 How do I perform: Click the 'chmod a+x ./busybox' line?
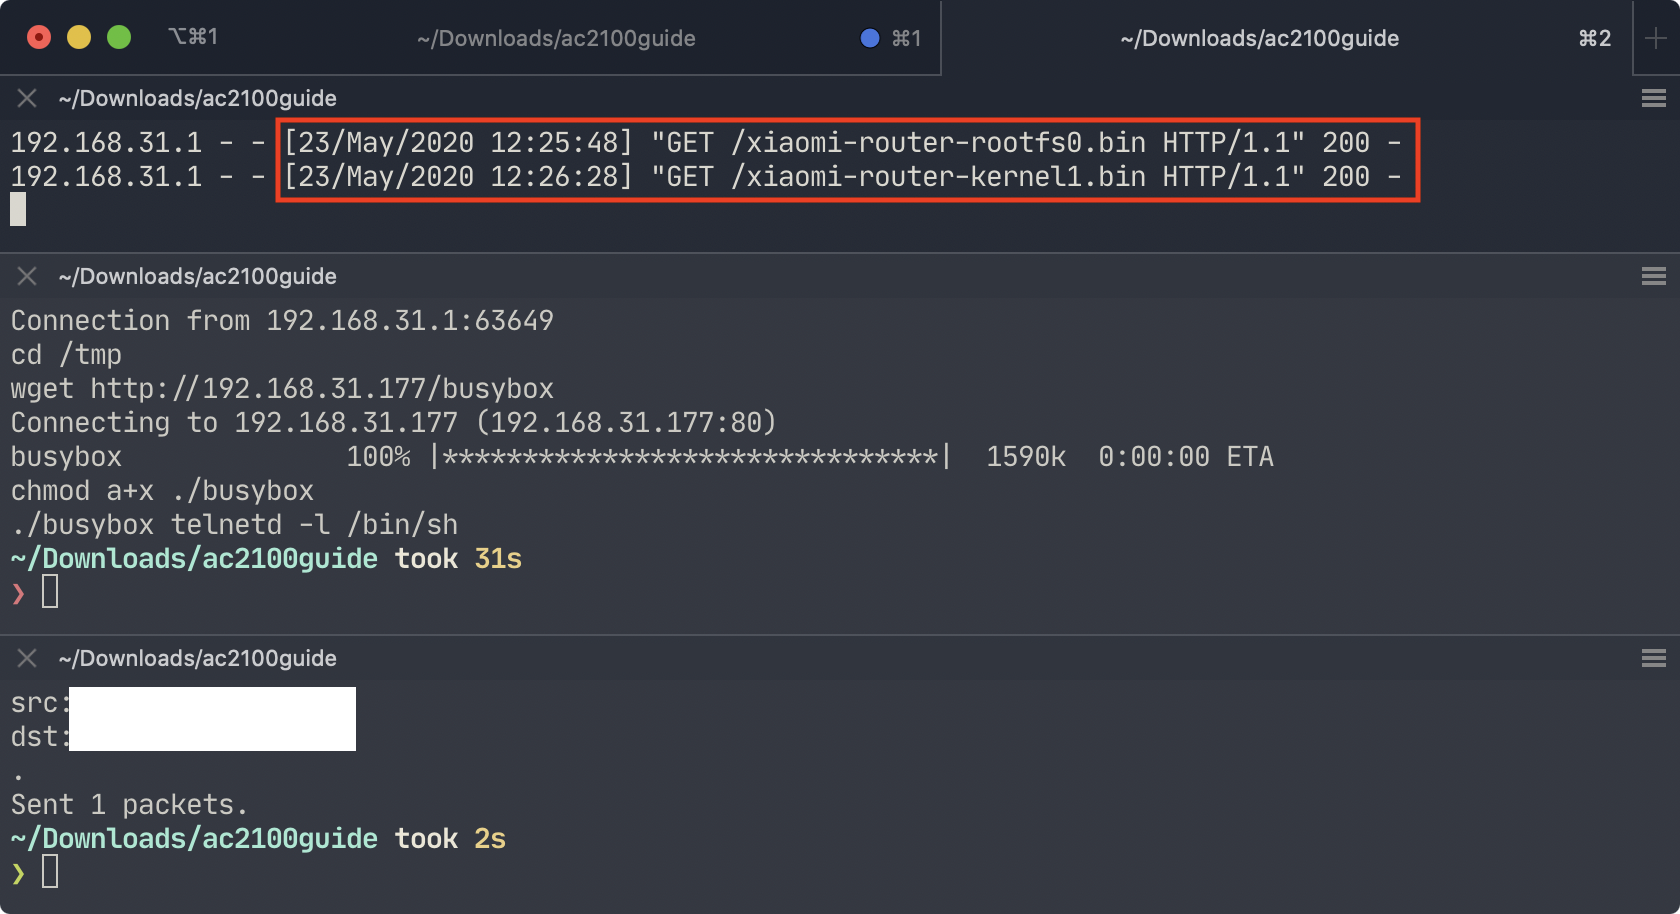(x=162, y=491)
